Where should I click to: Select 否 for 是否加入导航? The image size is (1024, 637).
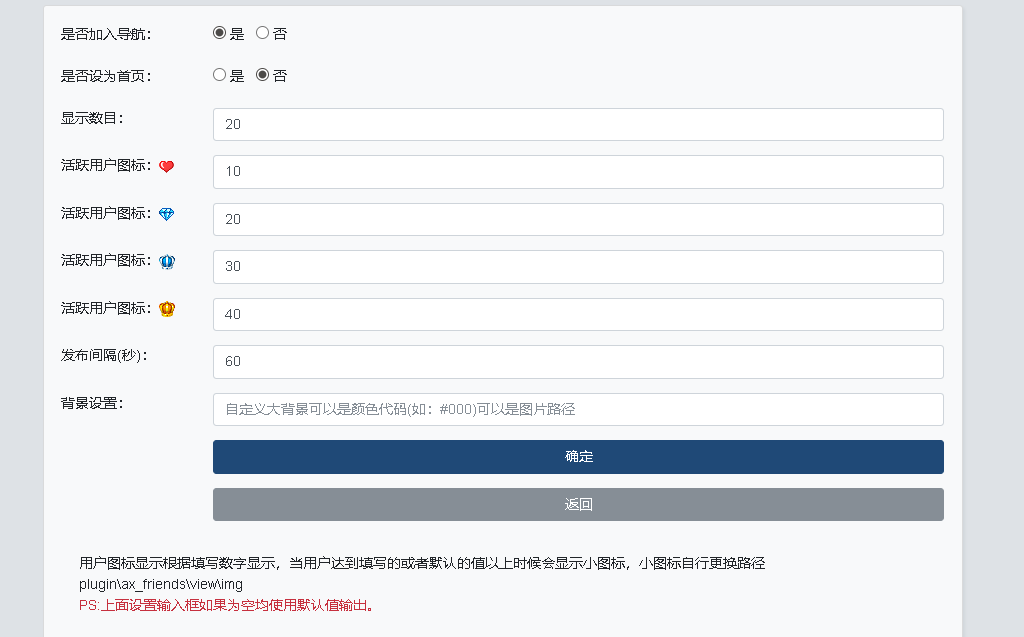click(x=263, y=33)
